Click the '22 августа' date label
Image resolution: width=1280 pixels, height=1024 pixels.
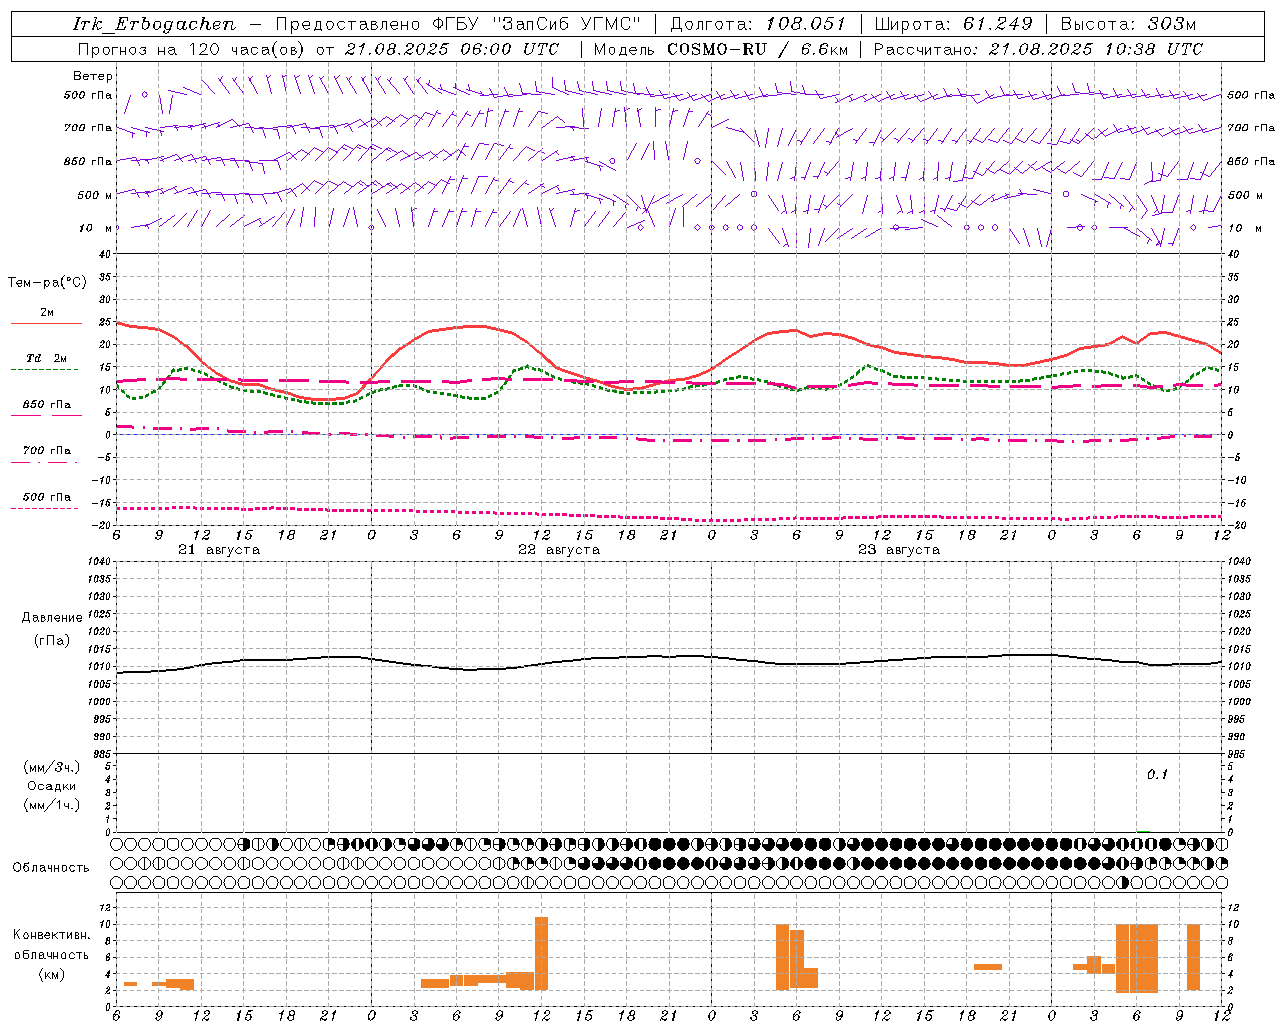pos(559,550)
